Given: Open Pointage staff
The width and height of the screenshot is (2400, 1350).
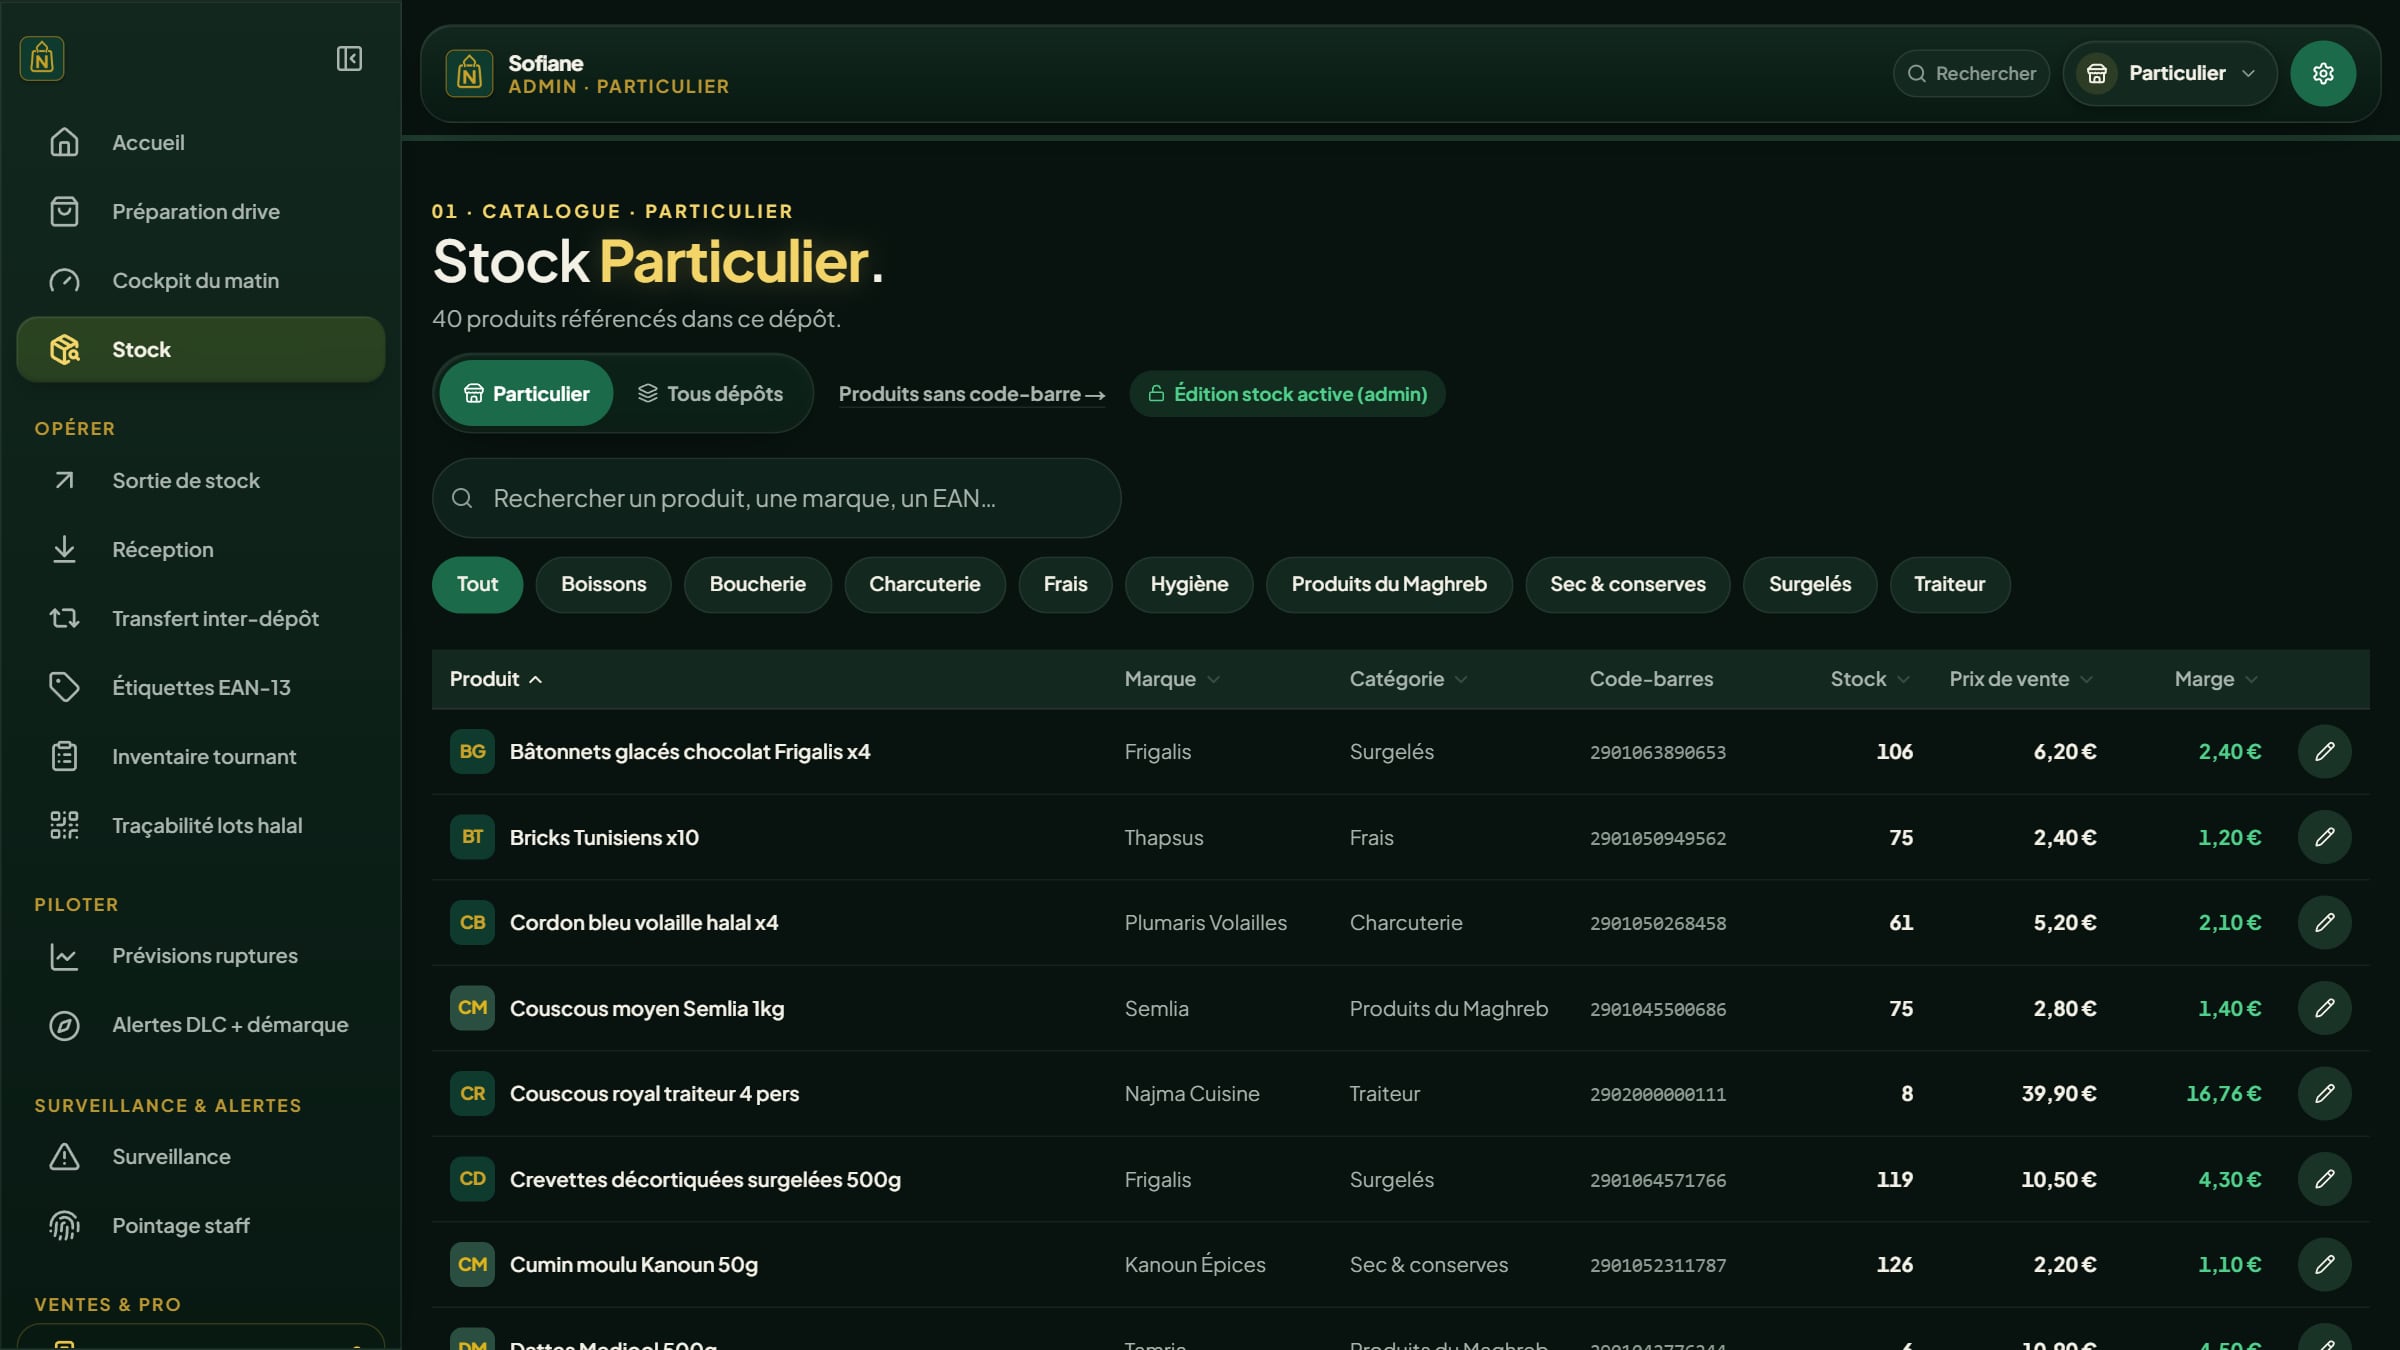Looking at the screenshot, I should pos(200,1226).
